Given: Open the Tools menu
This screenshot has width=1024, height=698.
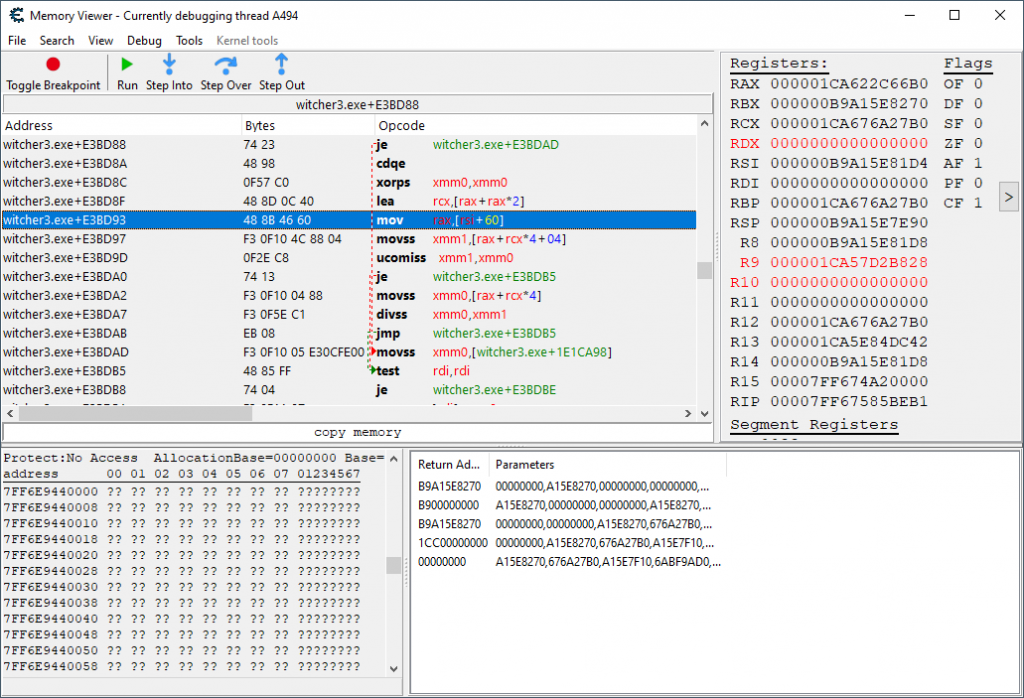Looking at the screenshot, I should (x=189, y=41).
